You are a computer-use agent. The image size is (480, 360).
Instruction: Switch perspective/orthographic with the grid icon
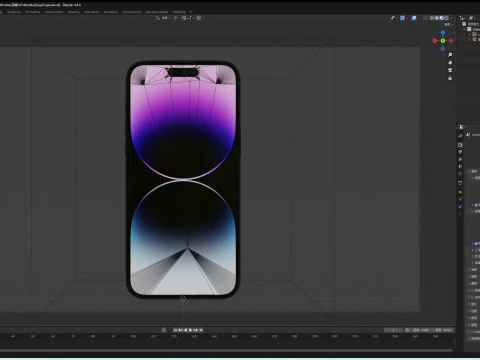coord(450,78)
